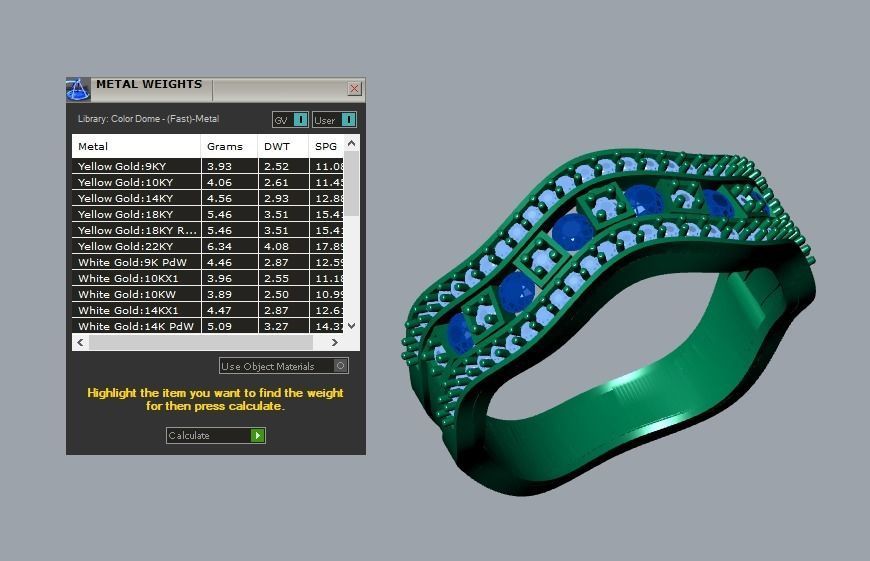
Task: Click the 5.09 grams value
Action: coord(219,327)
